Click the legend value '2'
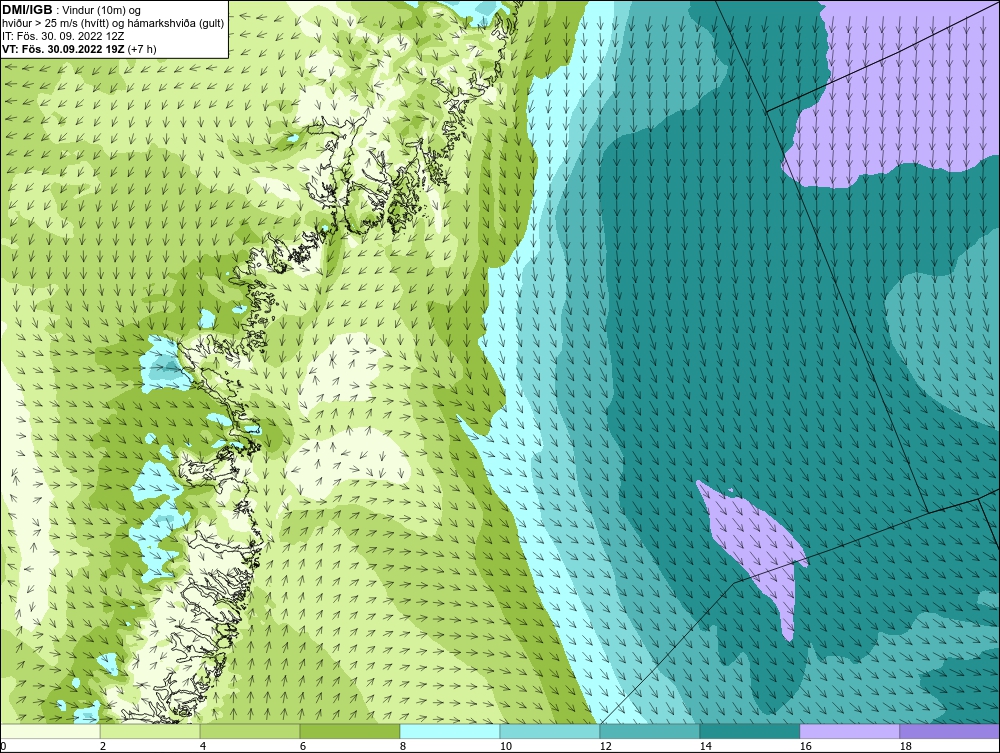 [103, 746]
